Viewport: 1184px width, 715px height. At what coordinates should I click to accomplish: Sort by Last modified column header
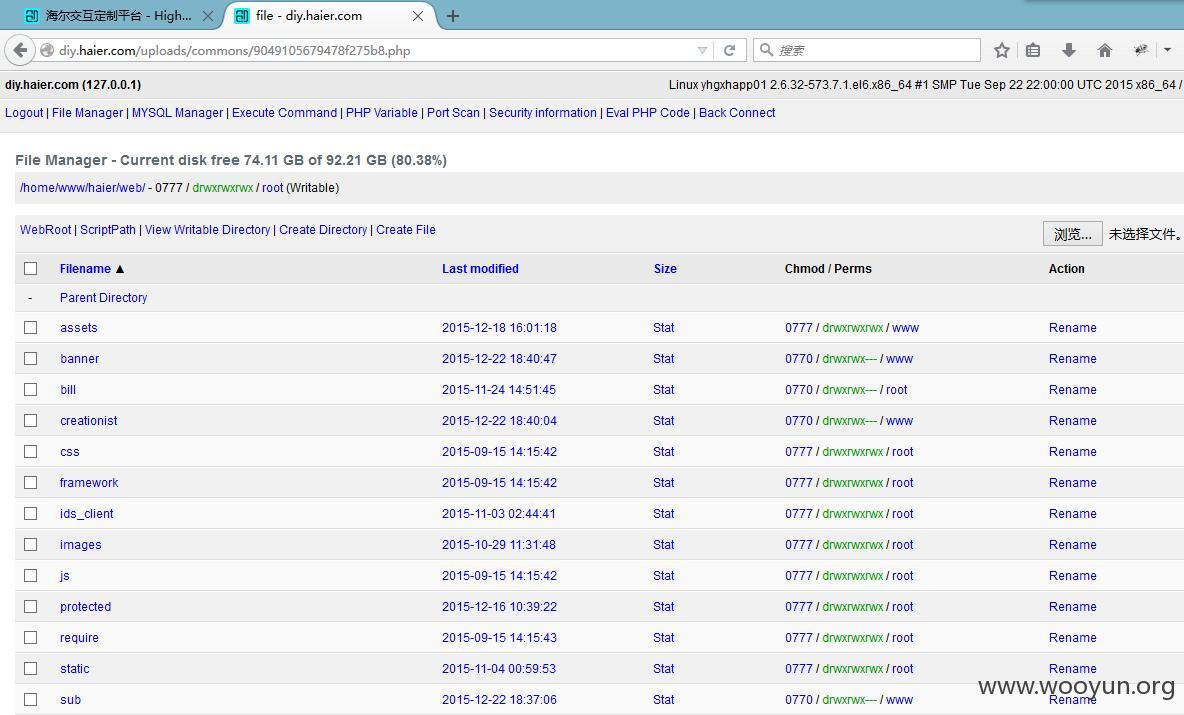480,269
